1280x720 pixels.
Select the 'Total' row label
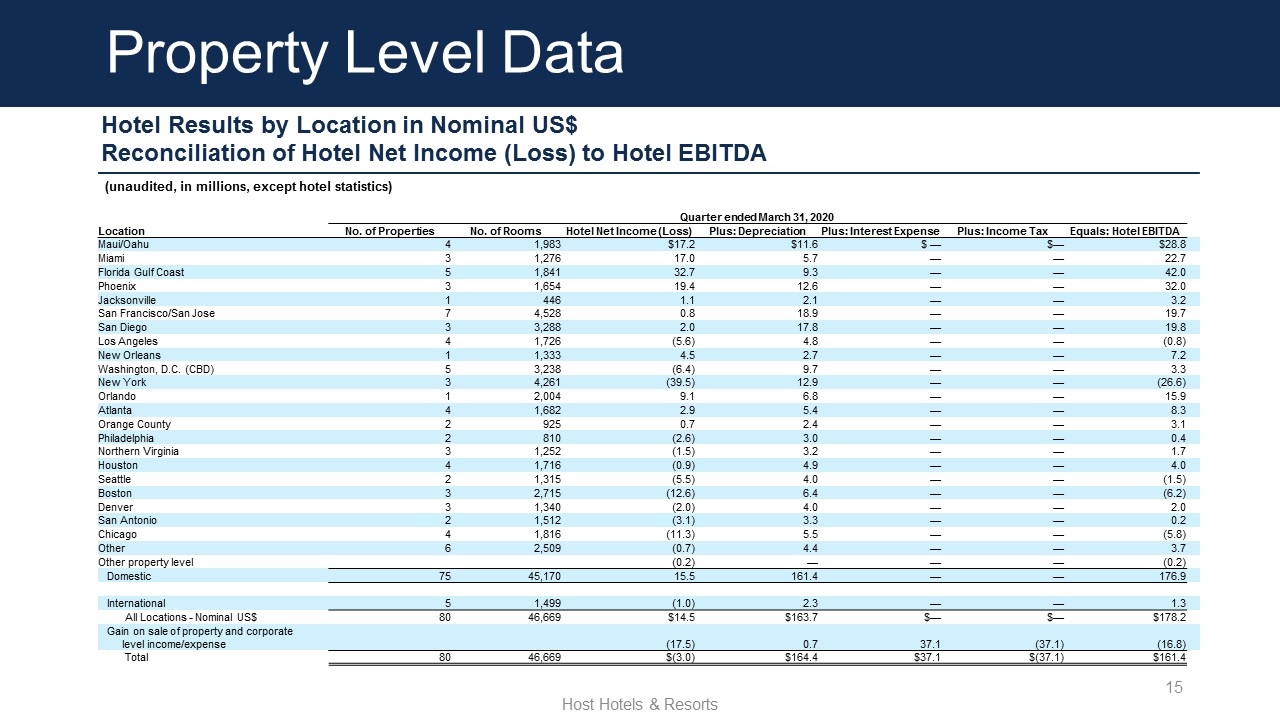(136, 658)
